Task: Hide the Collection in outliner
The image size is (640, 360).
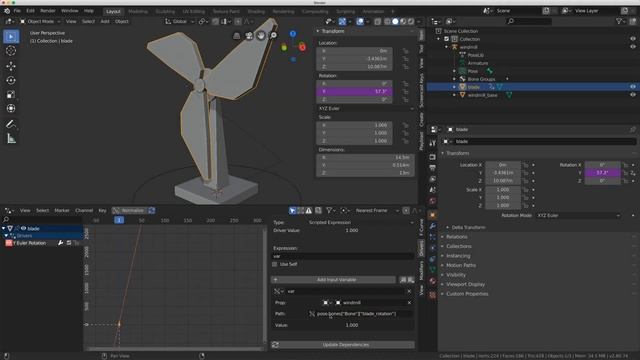Action: pos(632,39)
